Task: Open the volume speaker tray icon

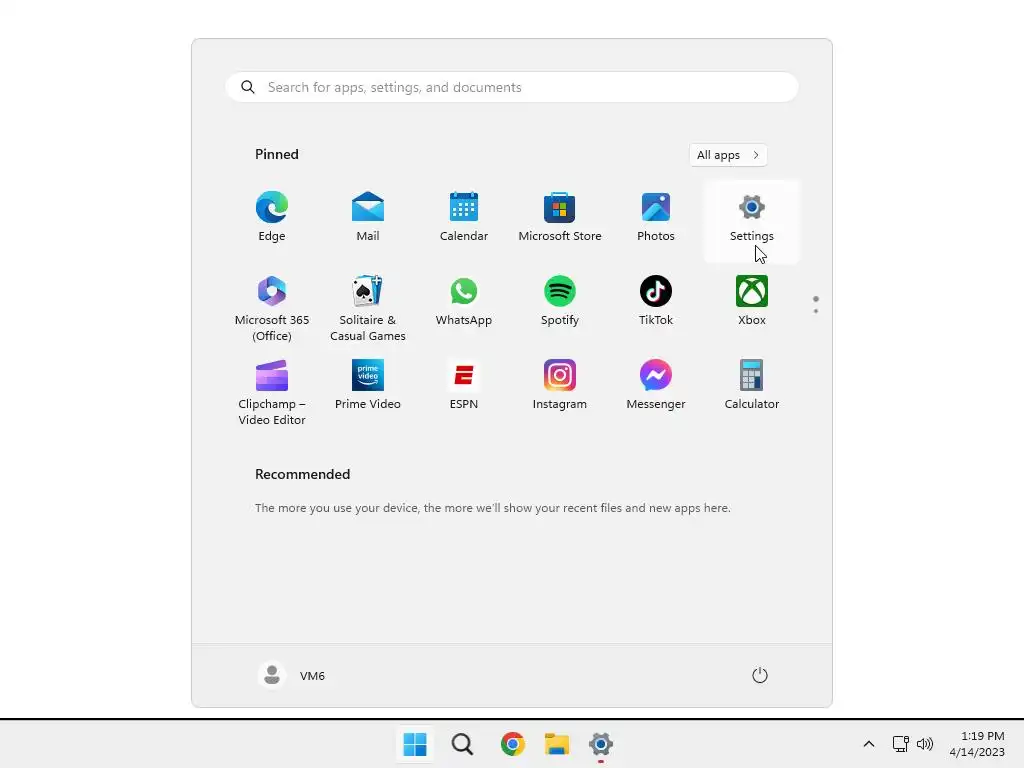Action: (x=925, y=744)
